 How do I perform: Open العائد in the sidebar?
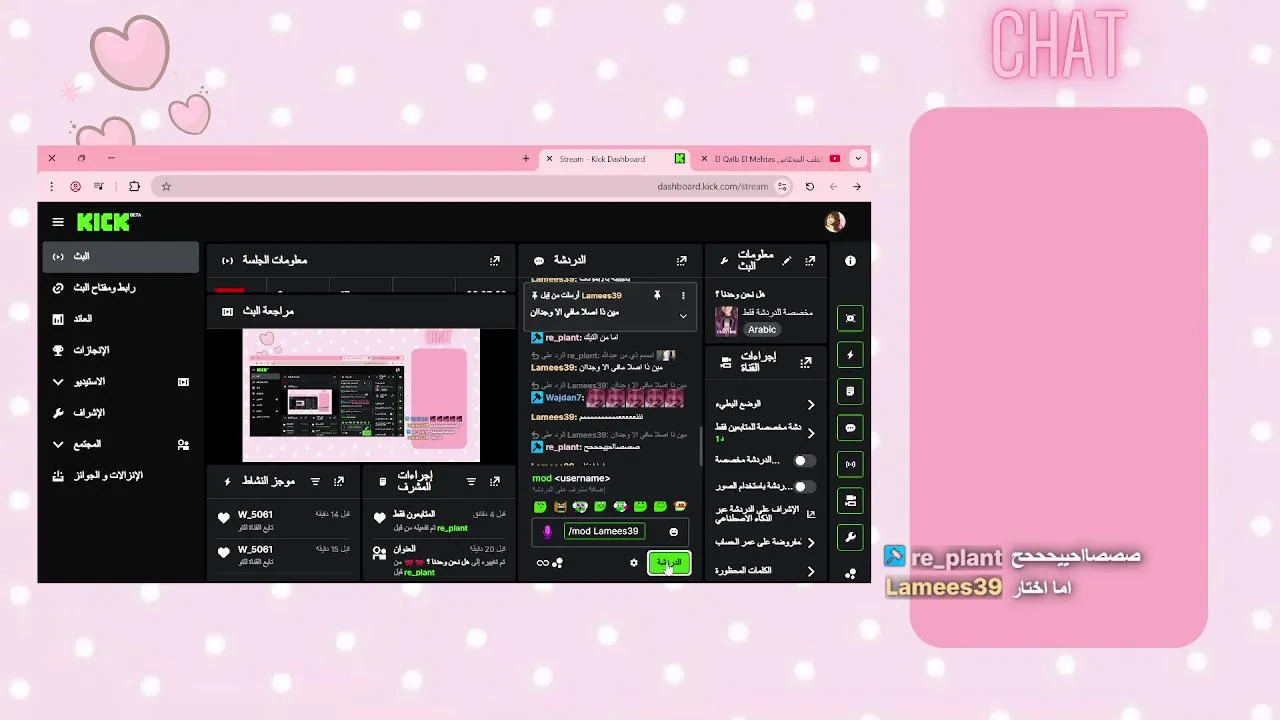[120, 319]
